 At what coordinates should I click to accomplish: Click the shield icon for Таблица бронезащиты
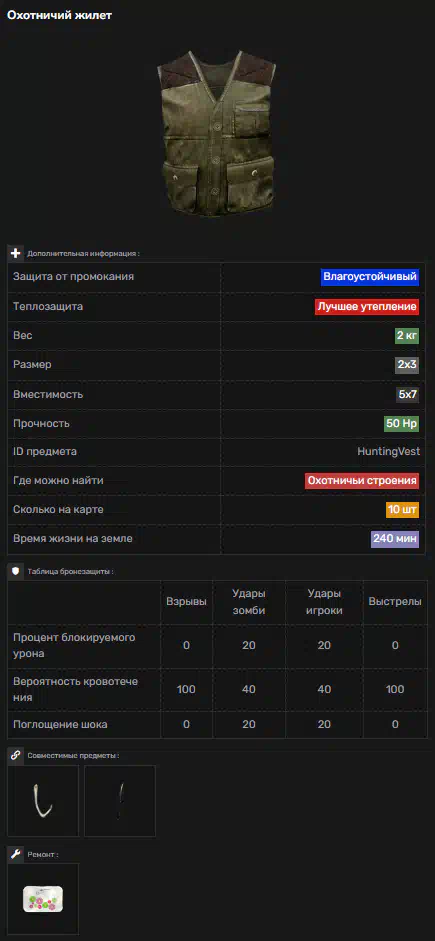pyautogui.click(x=16, y=571)
